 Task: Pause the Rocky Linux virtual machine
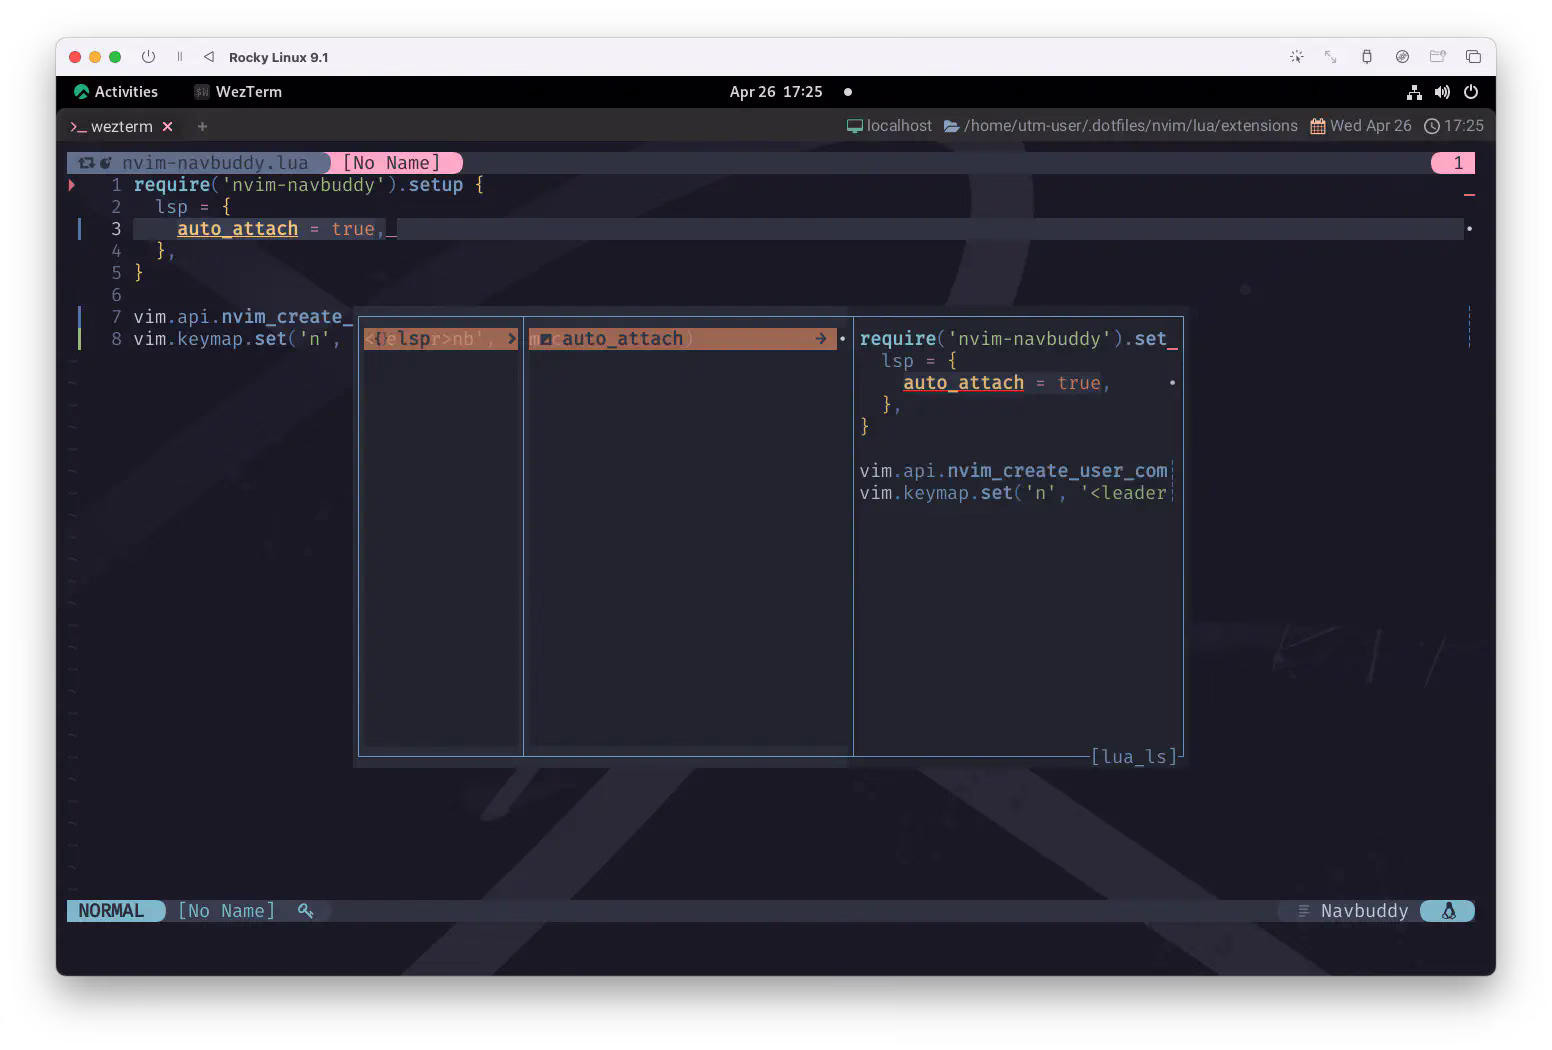pyautogui.click(x=180, y=57)
